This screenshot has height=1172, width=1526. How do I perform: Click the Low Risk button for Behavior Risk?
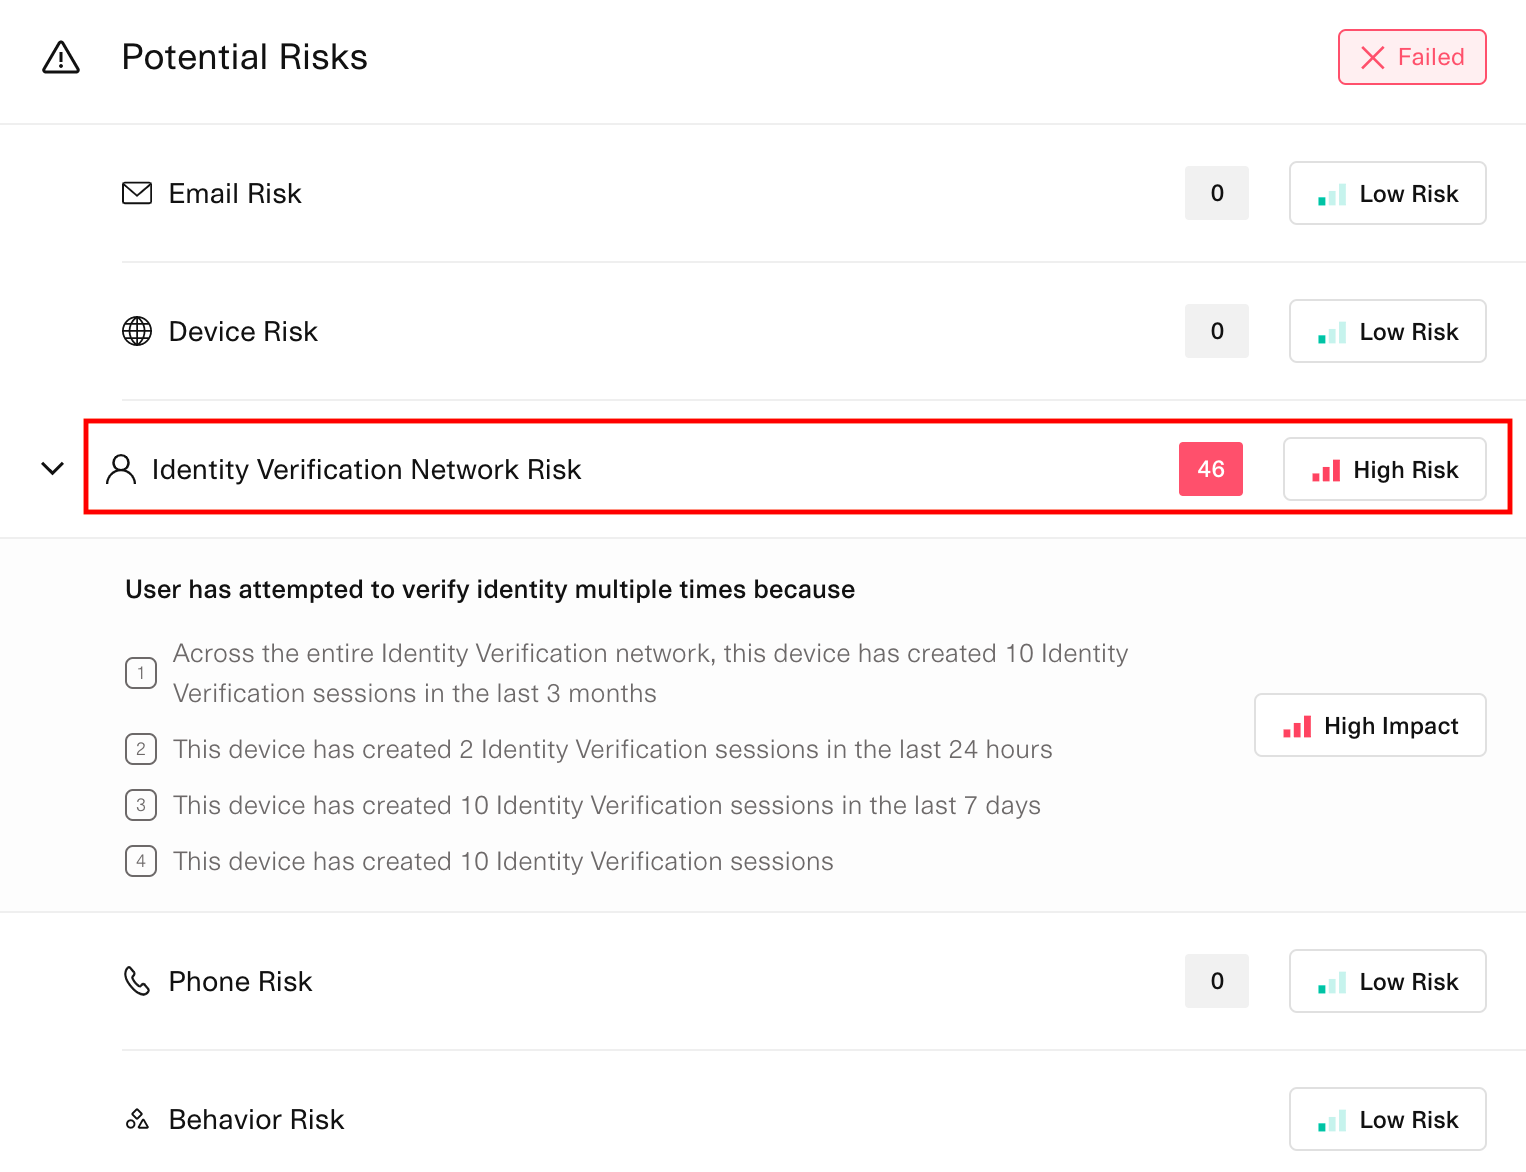(1387, 1119)
